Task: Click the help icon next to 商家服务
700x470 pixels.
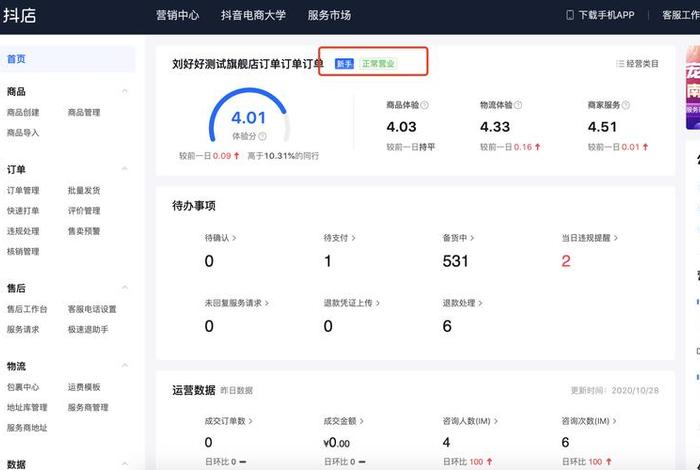Action: (626, 105)
